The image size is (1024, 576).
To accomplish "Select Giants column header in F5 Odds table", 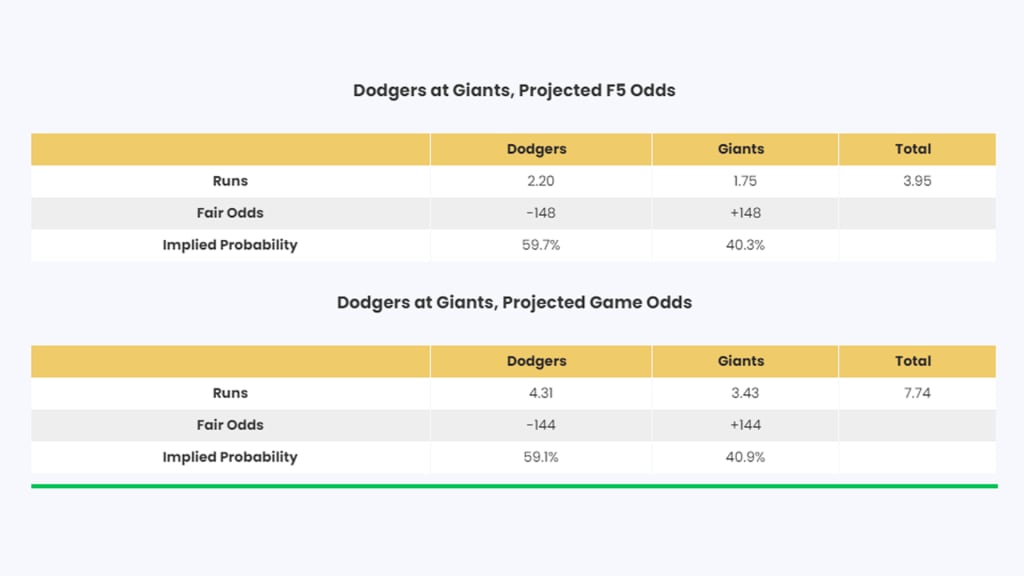I will click(x=741, y=149).
